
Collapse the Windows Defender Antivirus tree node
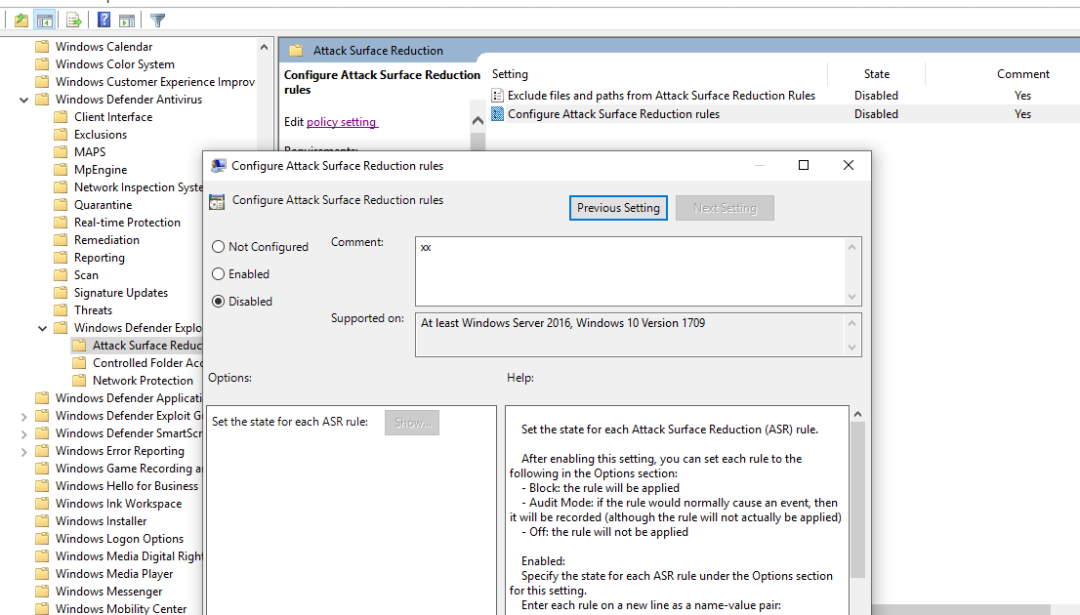click(24, 100)
